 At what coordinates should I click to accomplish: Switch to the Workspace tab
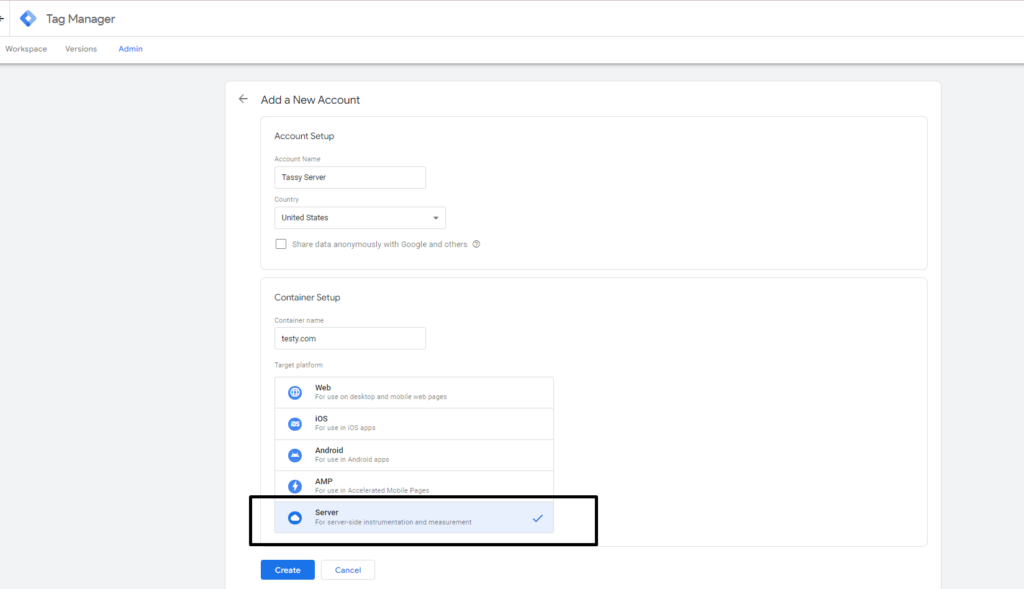coord(26,49)
